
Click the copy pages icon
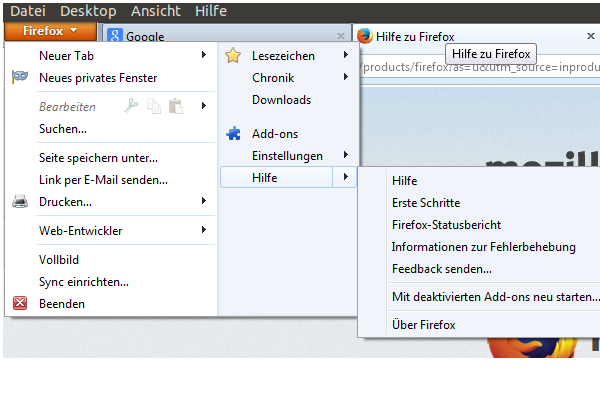154,106
